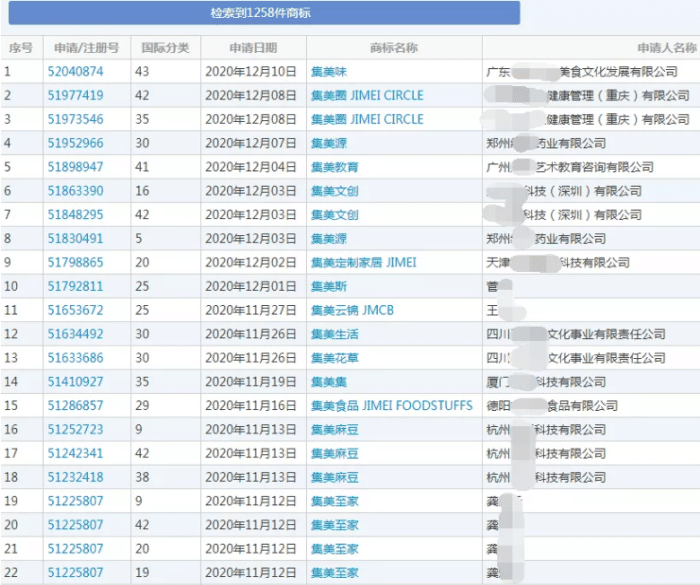Click the 检索到1258件商标 result banner

tap(264, 13)
